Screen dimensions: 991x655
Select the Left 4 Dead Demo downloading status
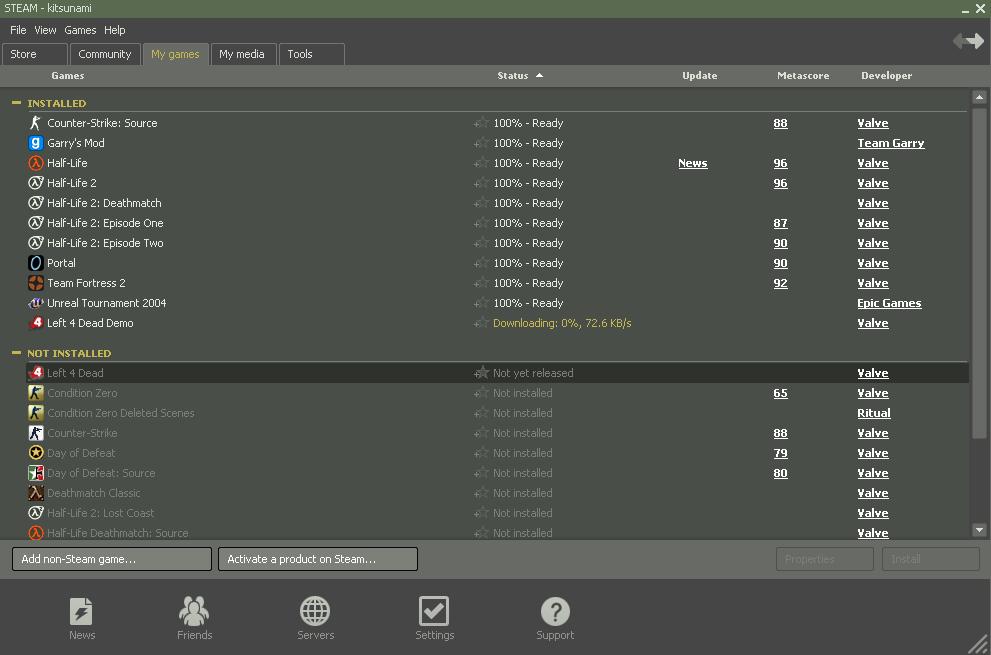coord(562,323)
